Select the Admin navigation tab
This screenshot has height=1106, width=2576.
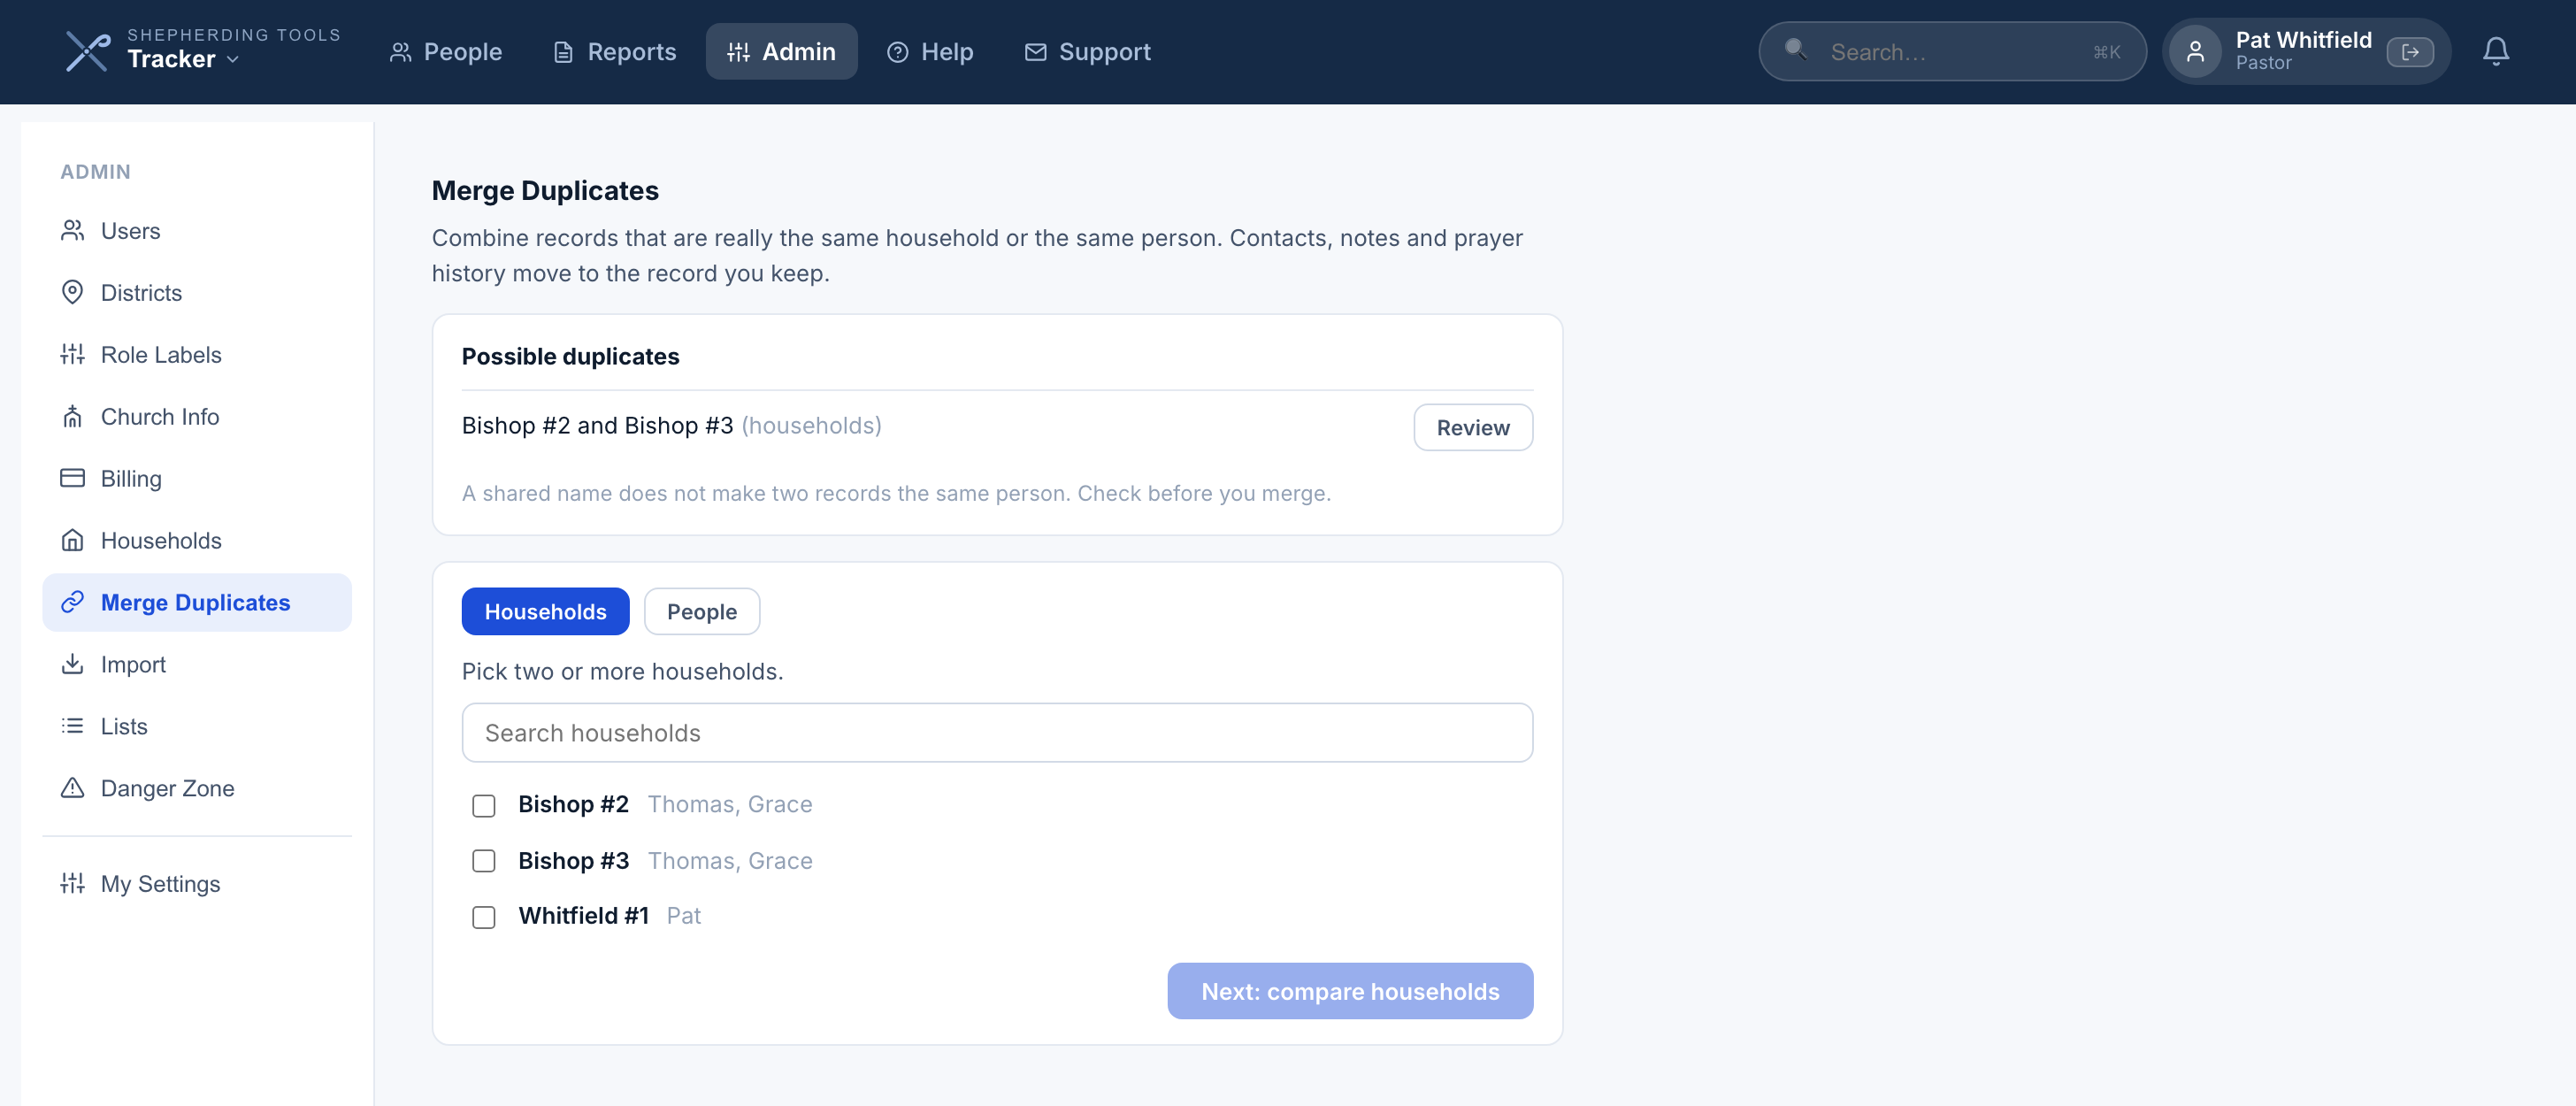(x=781, y=51)
